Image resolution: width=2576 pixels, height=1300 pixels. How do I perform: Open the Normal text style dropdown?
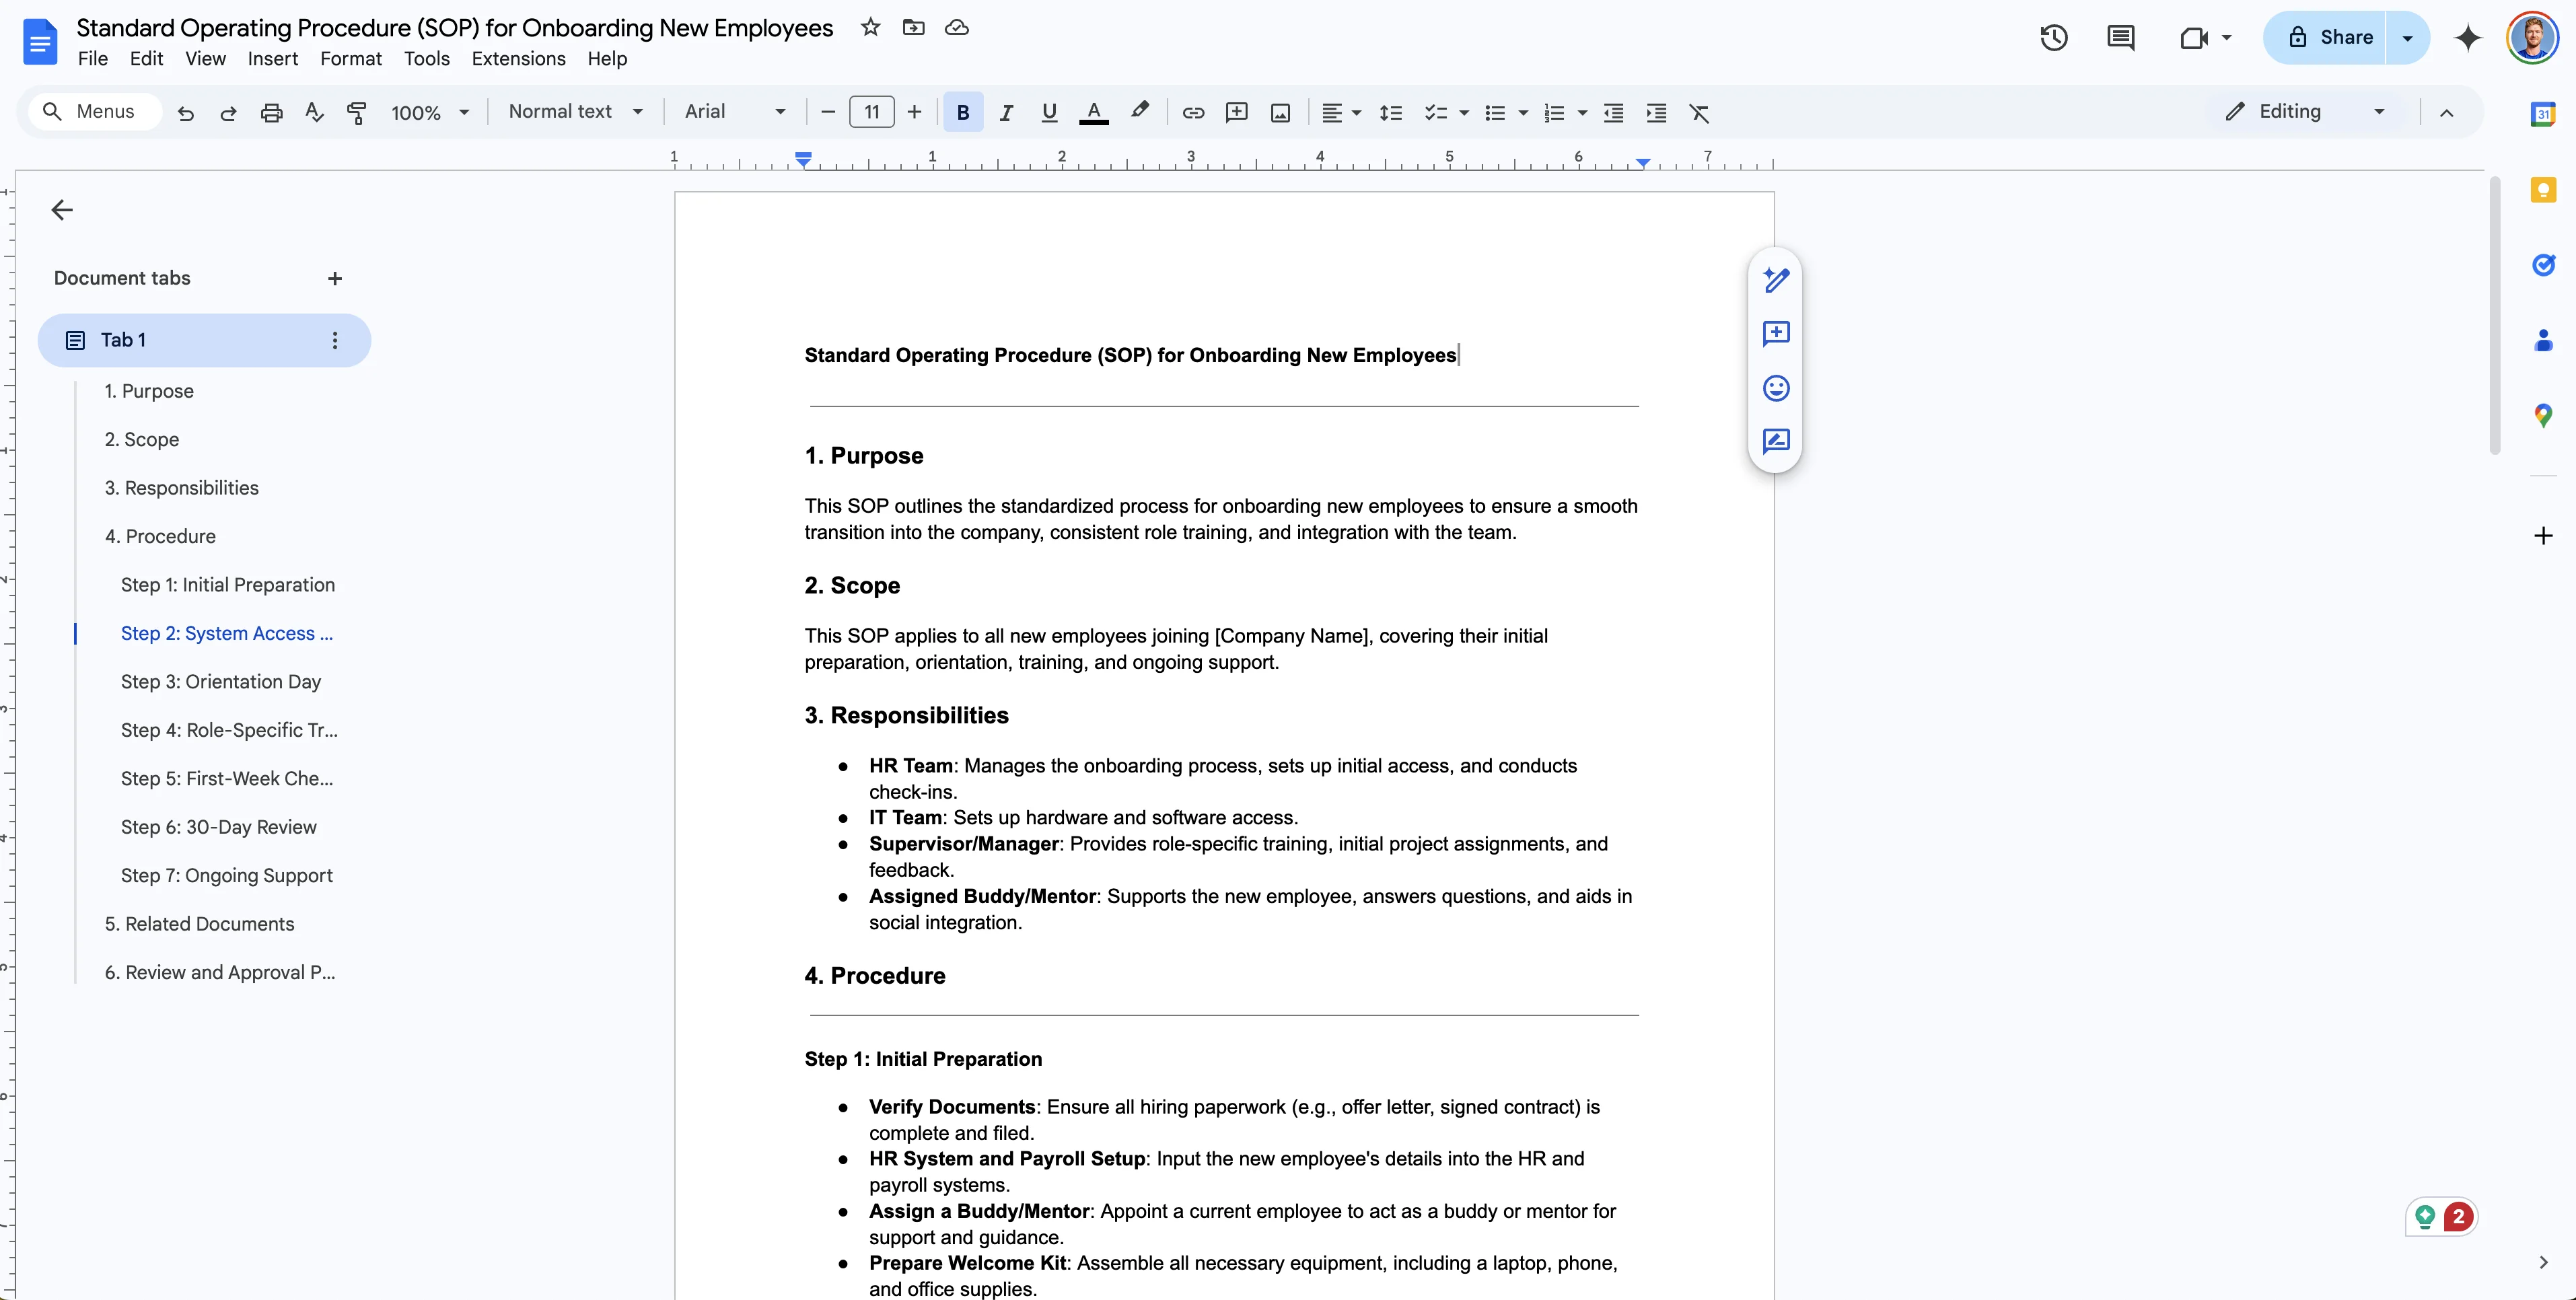(x=575, y=112)
